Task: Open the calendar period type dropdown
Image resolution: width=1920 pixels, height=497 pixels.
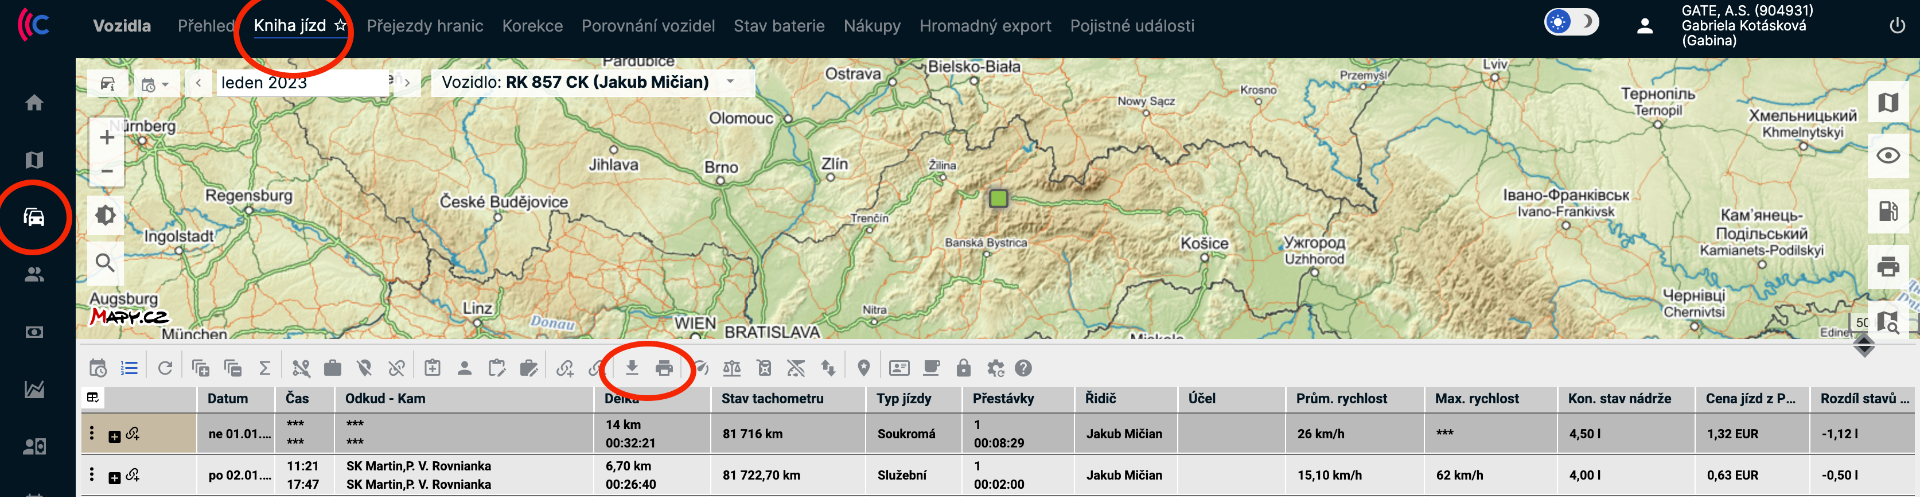Action: tap(155, 85)
